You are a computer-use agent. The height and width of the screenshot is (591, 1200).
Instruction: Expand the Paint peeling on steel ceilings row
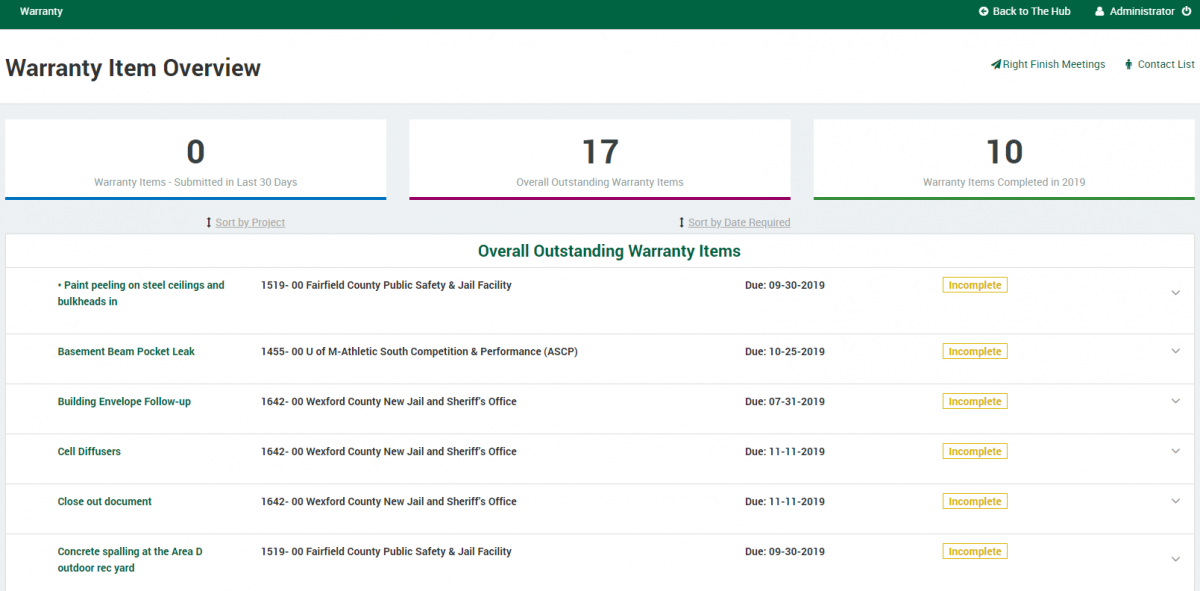click(x=1175, y=292)
